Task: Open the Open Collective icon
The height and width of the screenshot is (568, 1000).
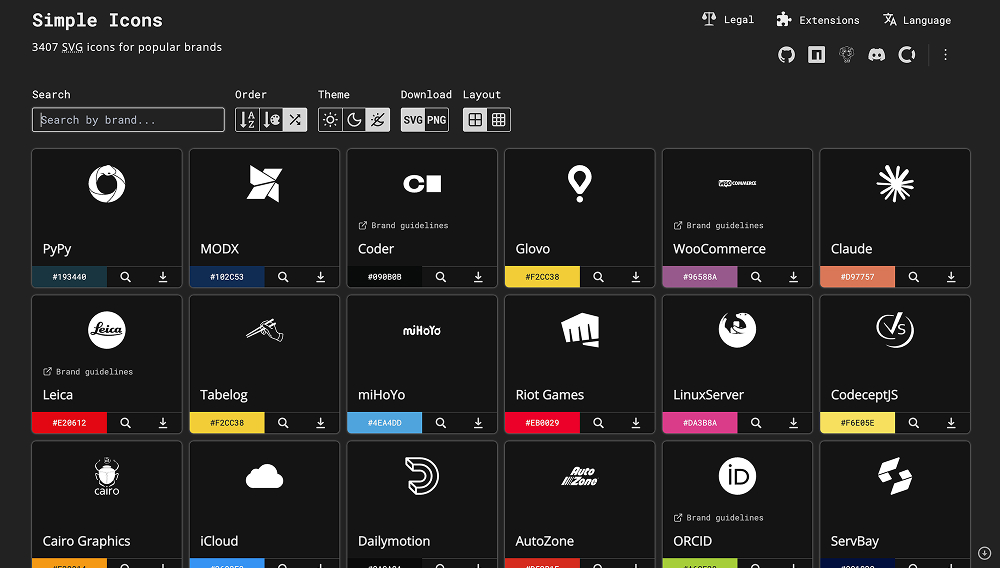Action: 907,55
